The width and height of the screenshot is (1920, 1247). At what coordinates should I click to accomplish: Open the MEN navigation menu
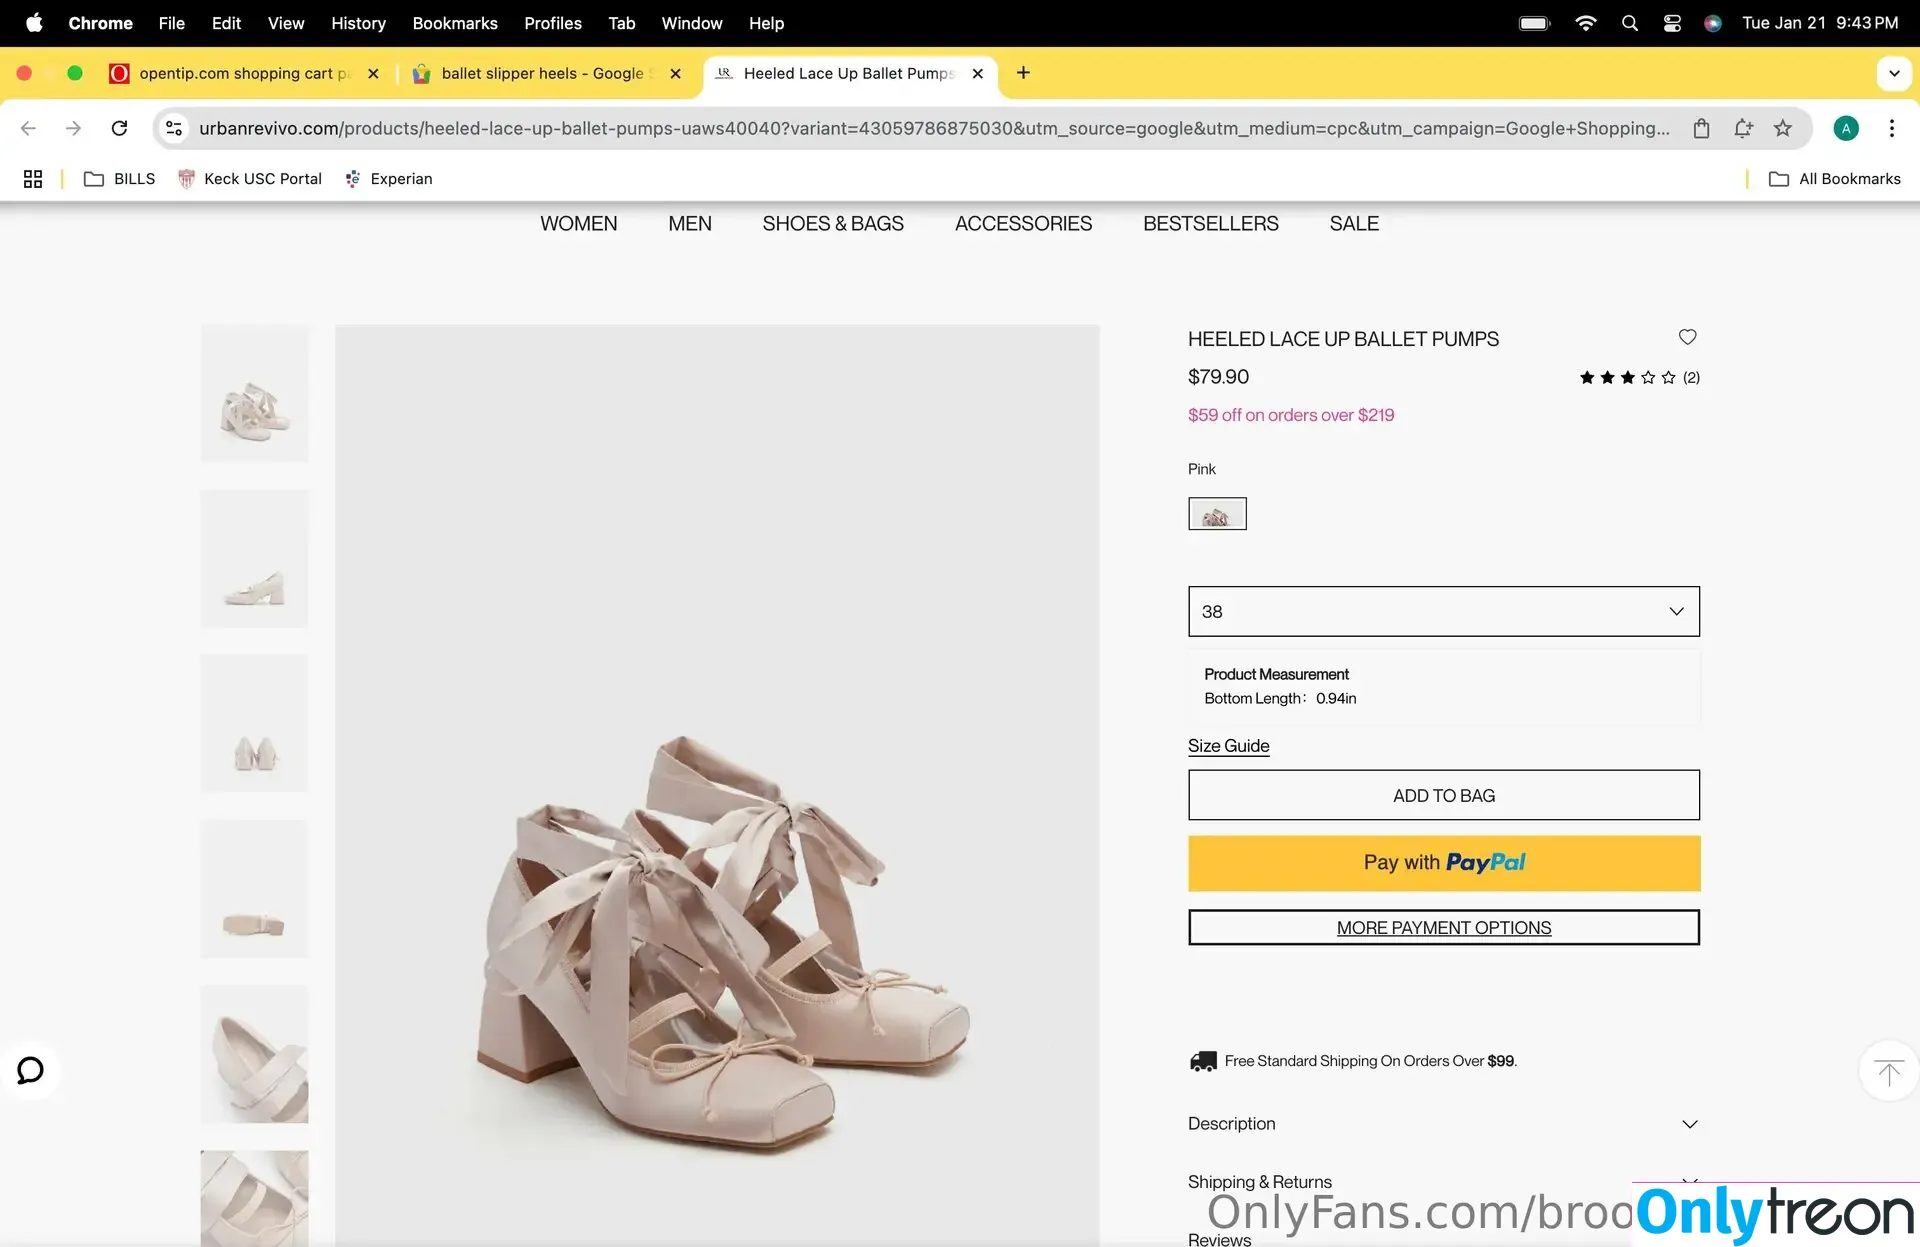[690, 224]
